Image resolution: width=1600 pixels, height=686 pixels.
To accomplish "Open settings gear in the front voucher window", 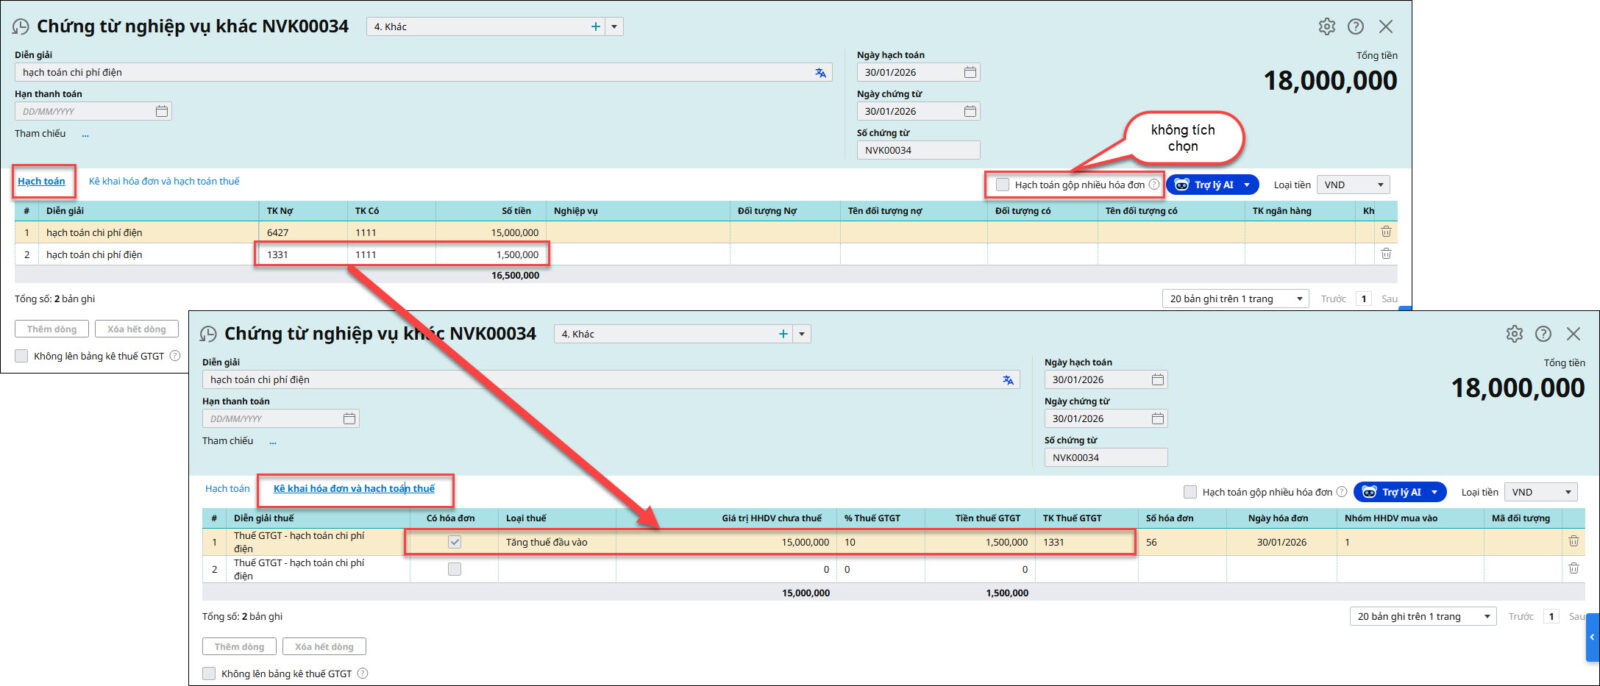I will click(x=1514, y=334).
